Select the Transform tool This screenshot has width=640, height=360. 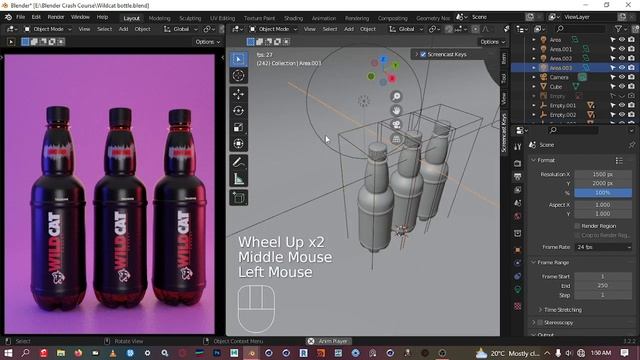238,144
